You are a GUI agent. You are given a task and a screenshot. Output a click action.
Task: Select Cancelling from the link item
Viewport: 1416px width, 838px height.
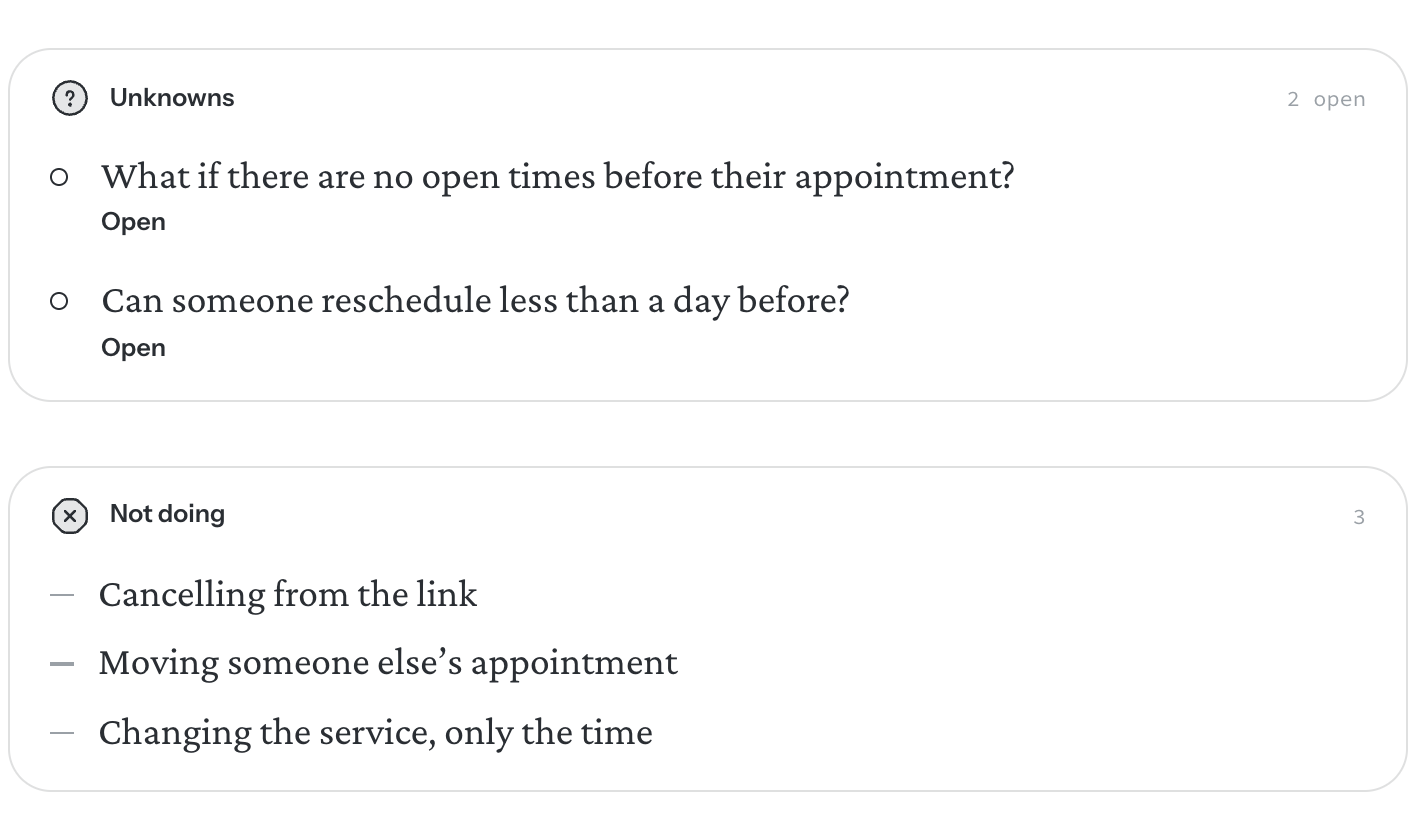pos(288,594)
